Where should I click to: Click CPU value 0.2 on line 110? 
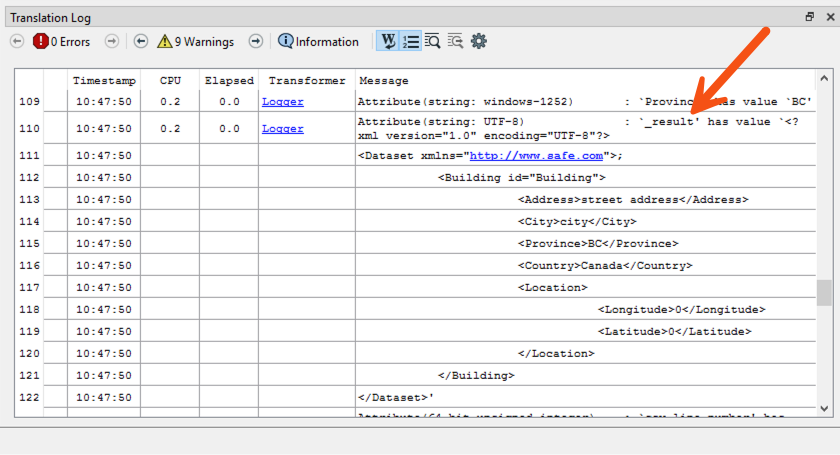click(170, 129)
